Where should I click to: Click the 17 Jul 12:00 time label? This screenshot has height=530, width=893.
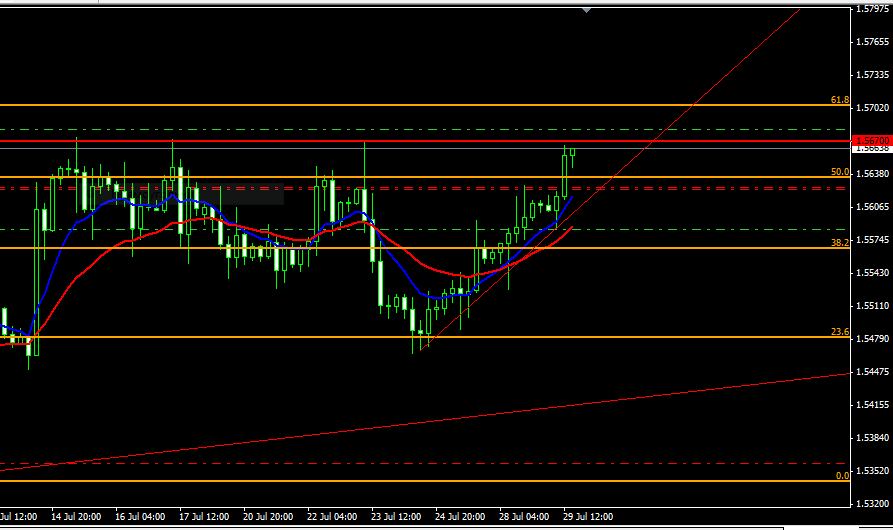tap(204, 517)
